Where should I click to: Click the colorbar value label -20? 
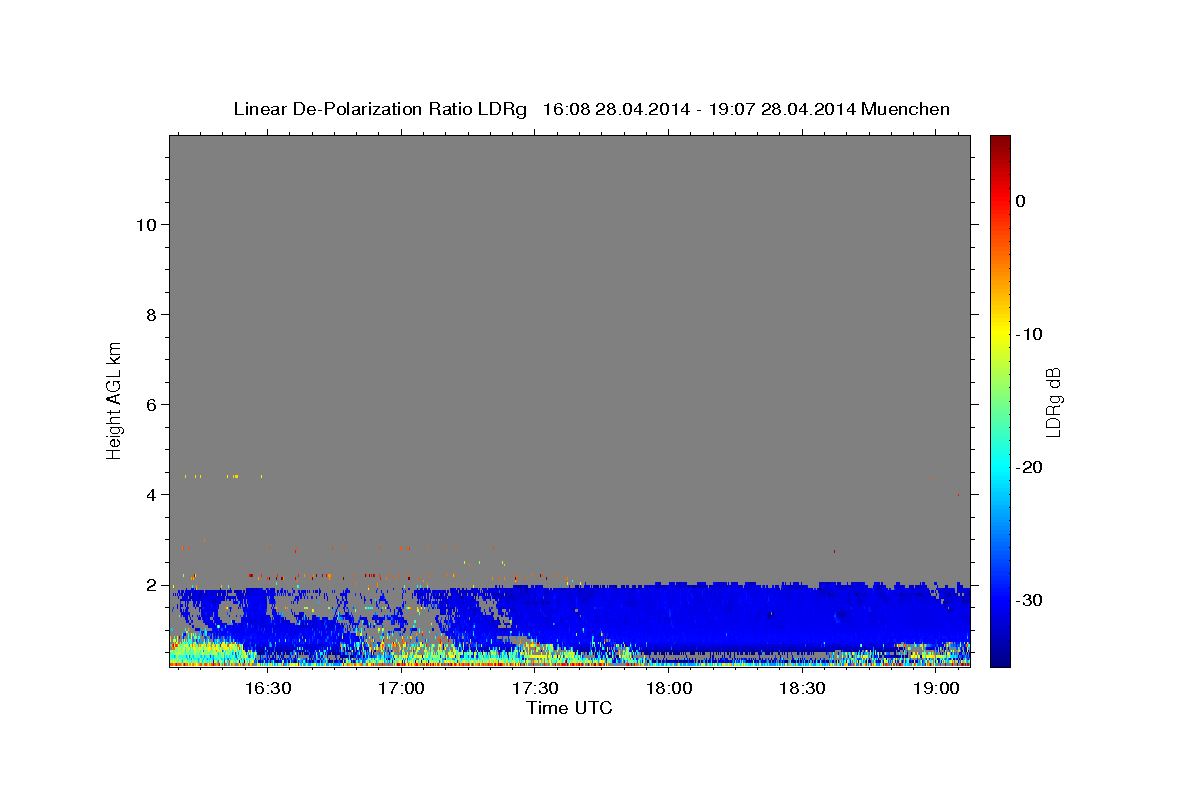[1030, 467]
